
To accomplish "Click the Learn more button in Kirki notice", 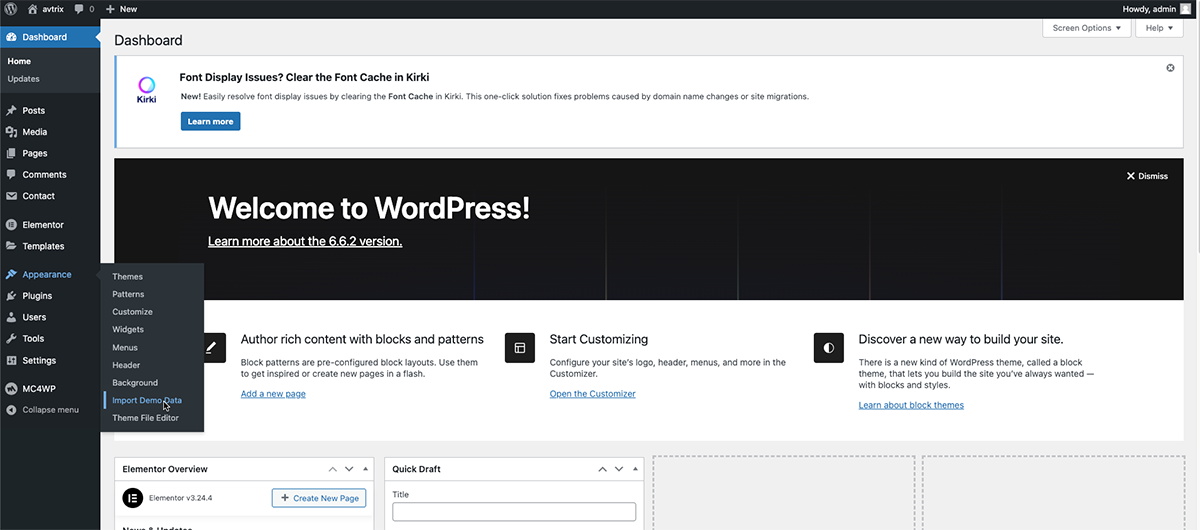I will pos(210,122).
